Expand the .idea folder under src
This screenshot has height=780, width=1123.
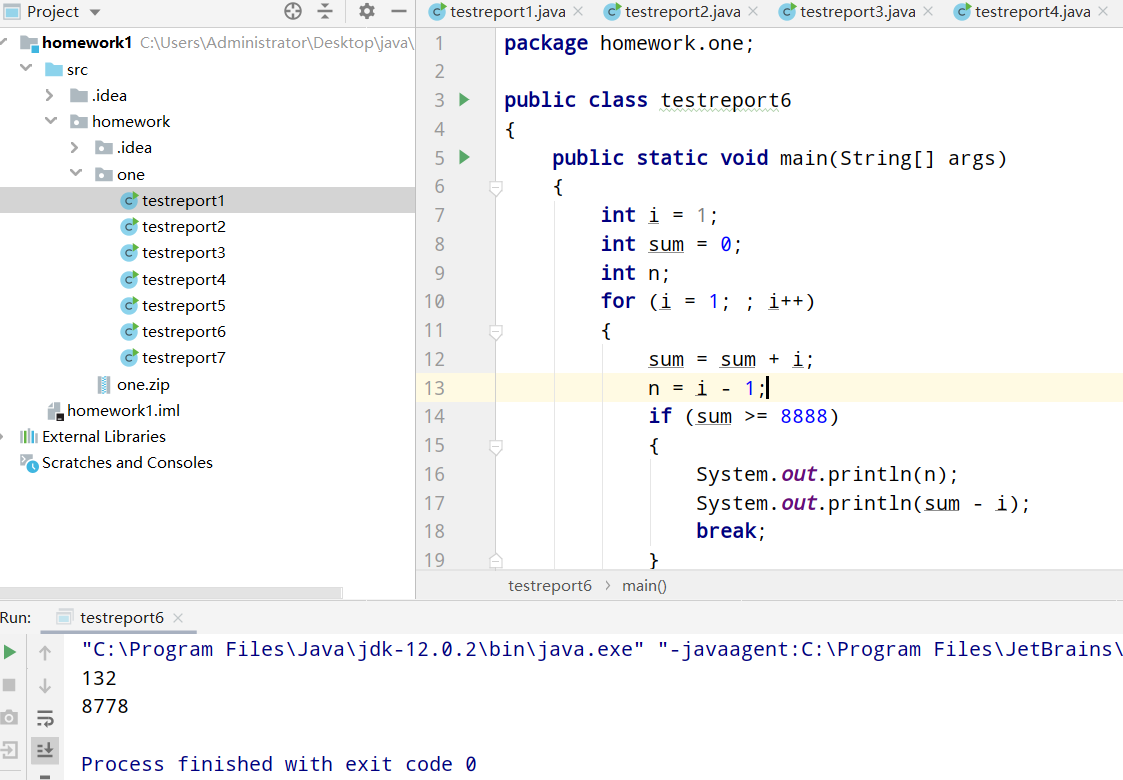coord(49,95)
